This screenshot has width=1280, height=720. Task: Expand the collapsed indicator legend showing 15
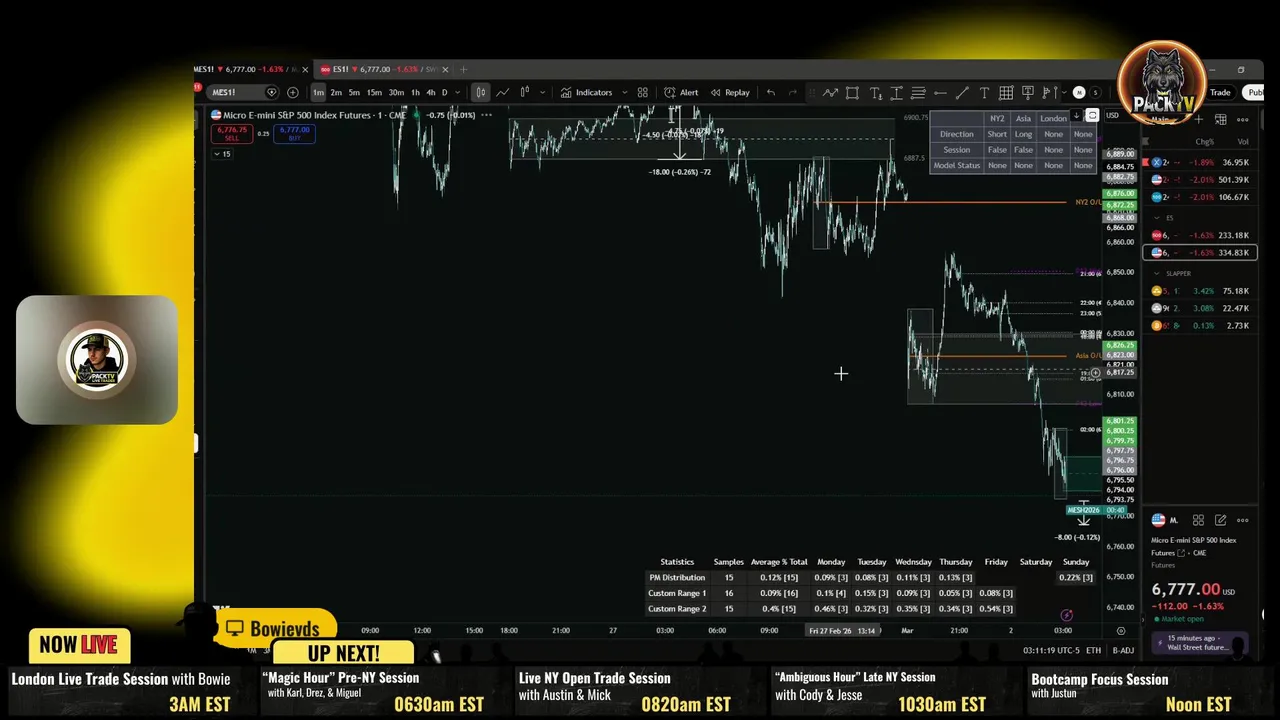click(222, 154)
